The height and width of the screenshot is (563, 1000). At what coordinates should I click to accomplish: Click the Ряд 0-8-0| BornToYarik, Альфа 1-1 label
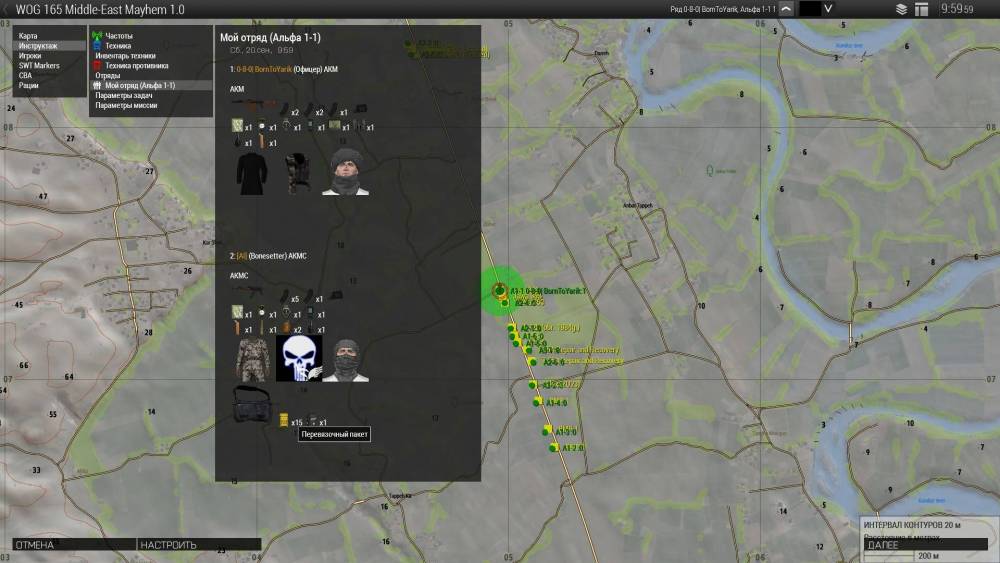[723, 9]
